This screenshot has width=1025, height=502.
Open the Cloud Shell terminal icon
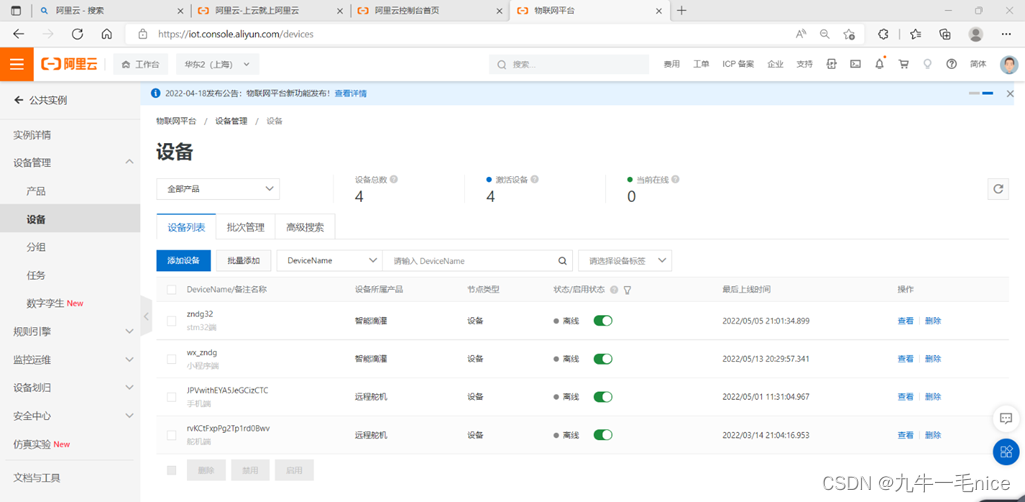(x=855, y=64)
